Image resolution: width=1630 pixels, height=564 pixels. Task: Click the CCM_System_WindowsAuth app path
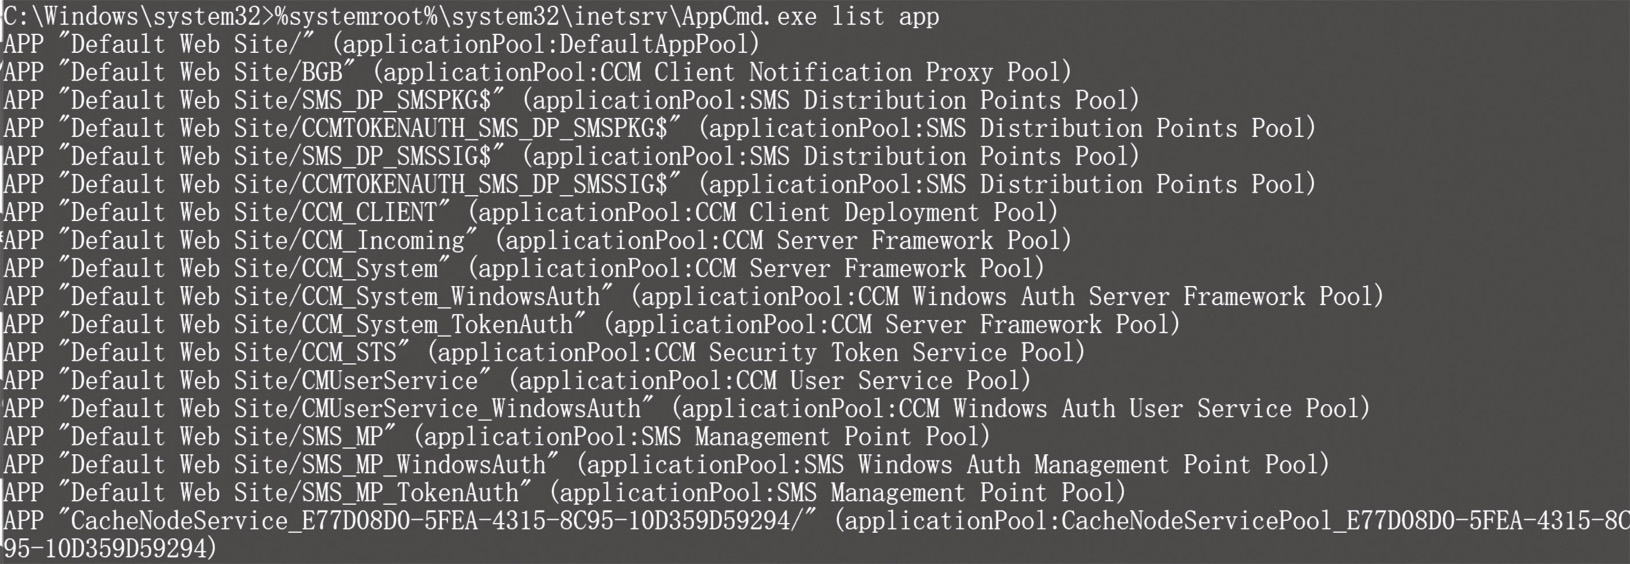[450, 296]
